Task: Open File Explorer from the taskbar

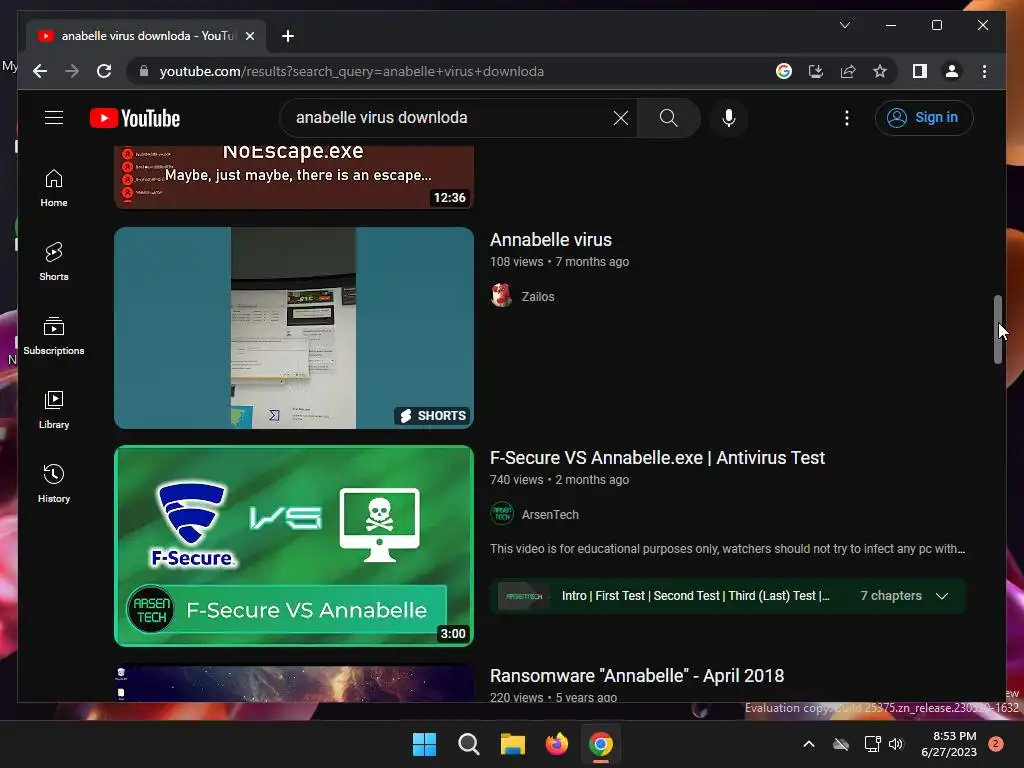Action: tap(513, 744)
